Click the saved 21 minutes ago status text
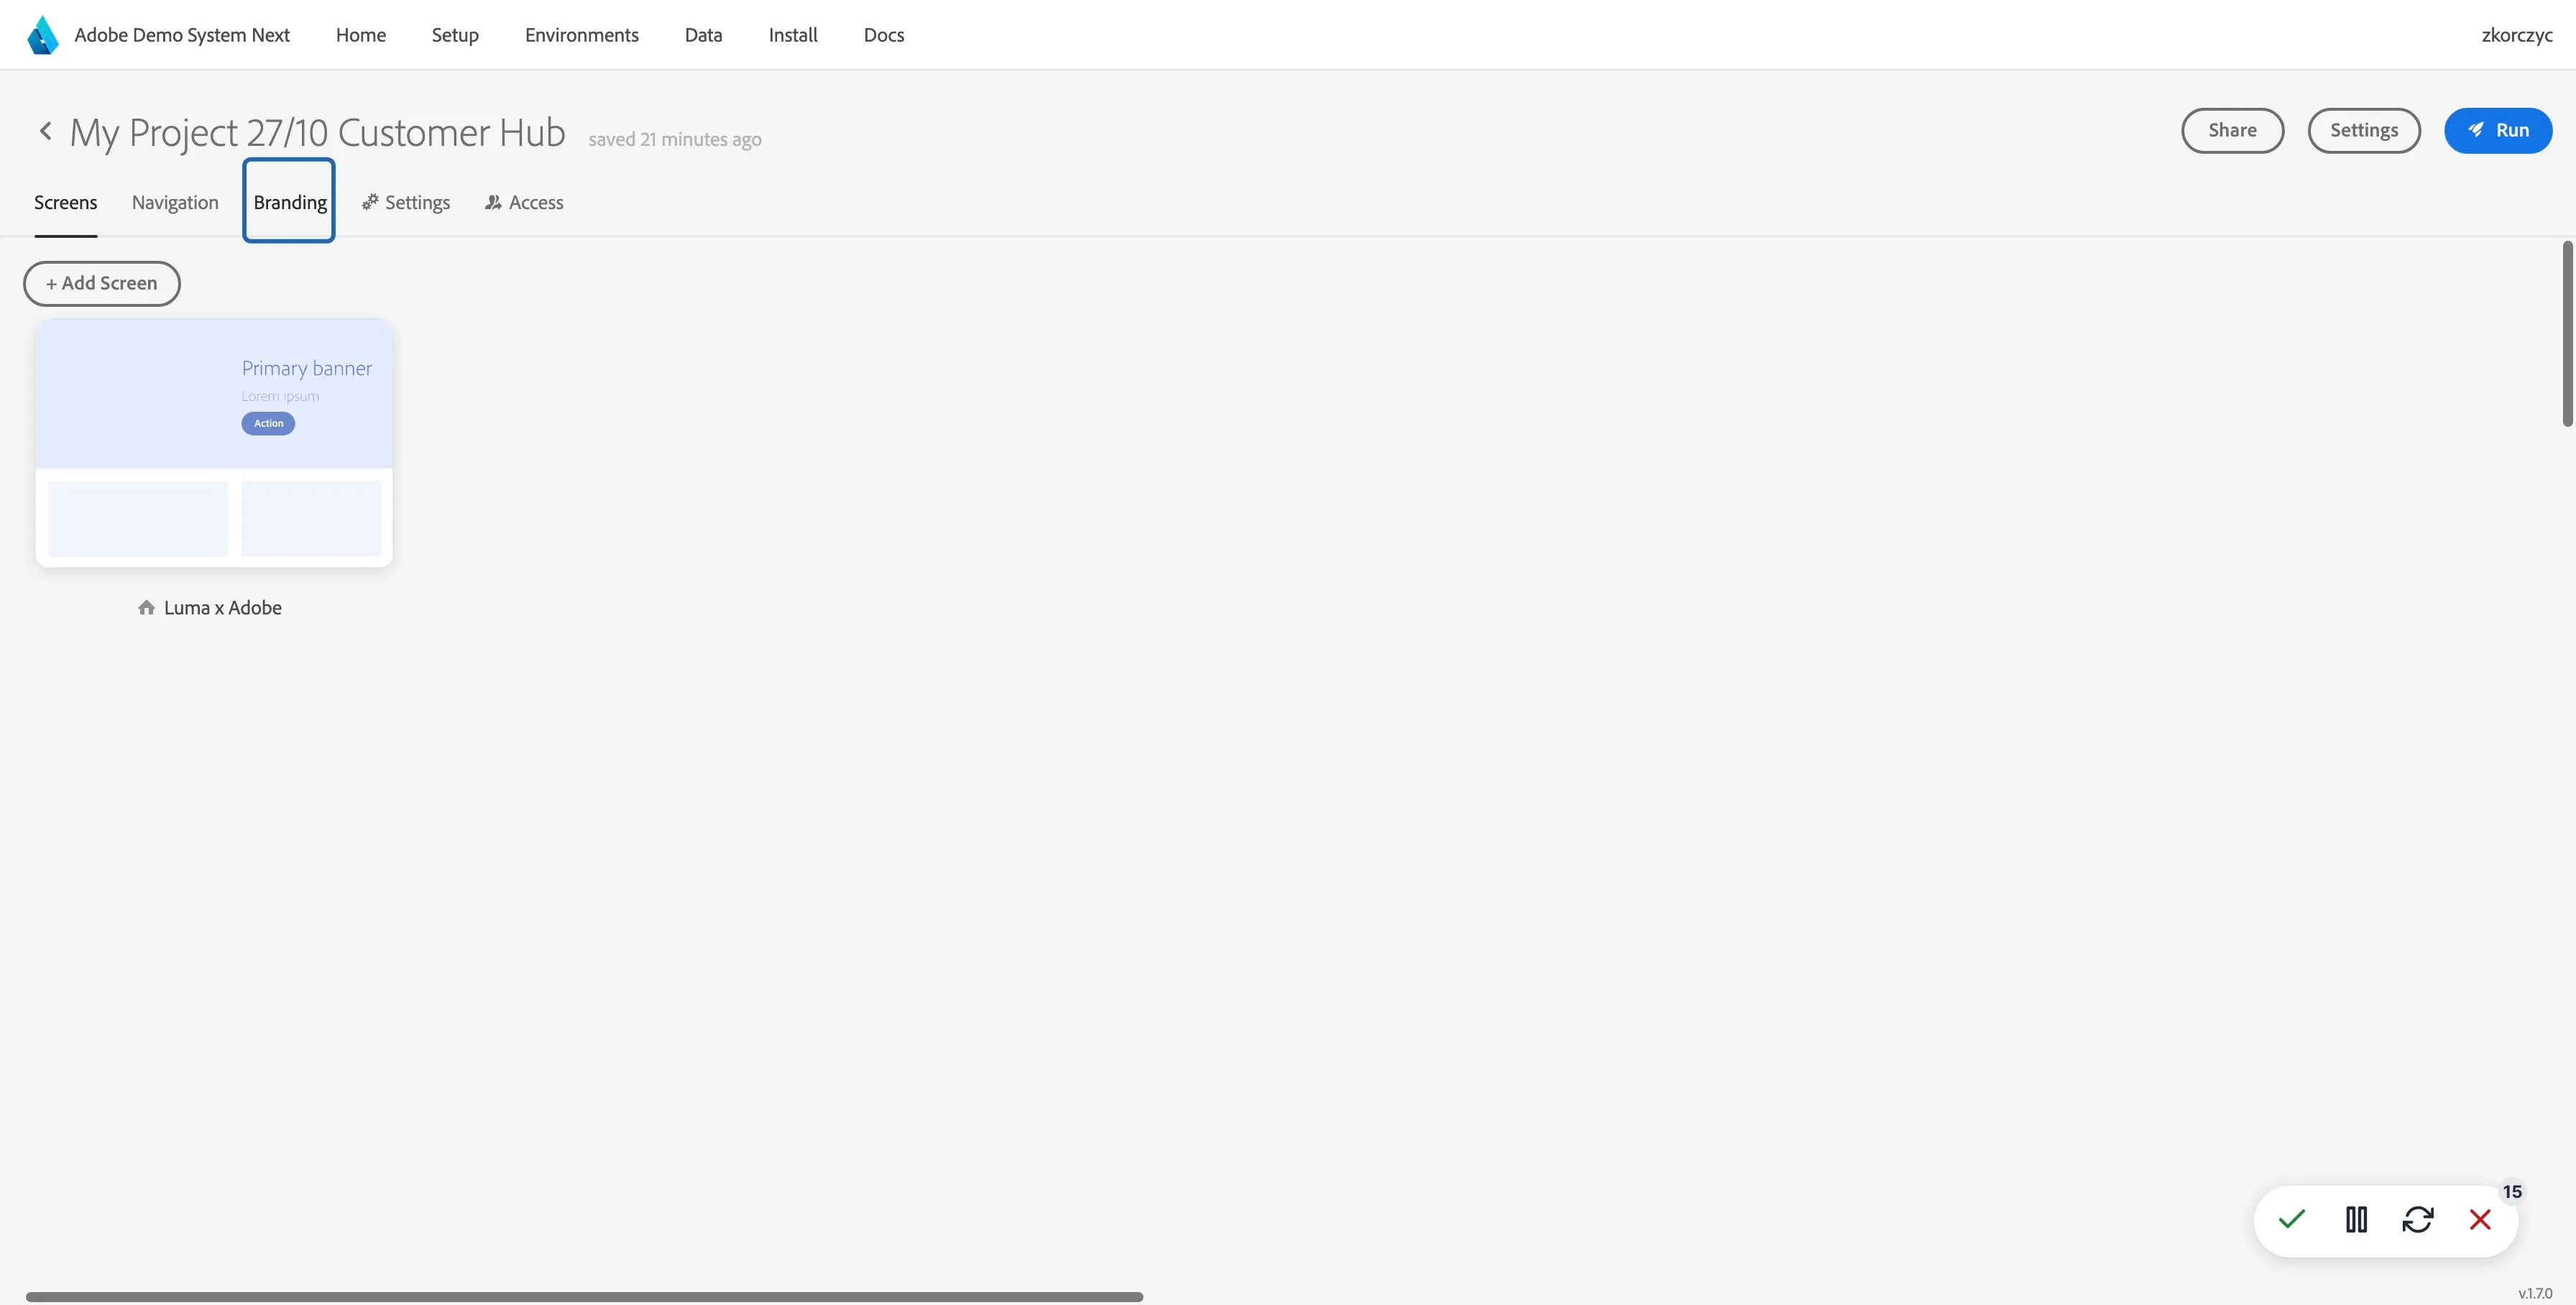The width and height of the screenshot is (2576, 1305). pyautogui.click(x=675, y=139)
